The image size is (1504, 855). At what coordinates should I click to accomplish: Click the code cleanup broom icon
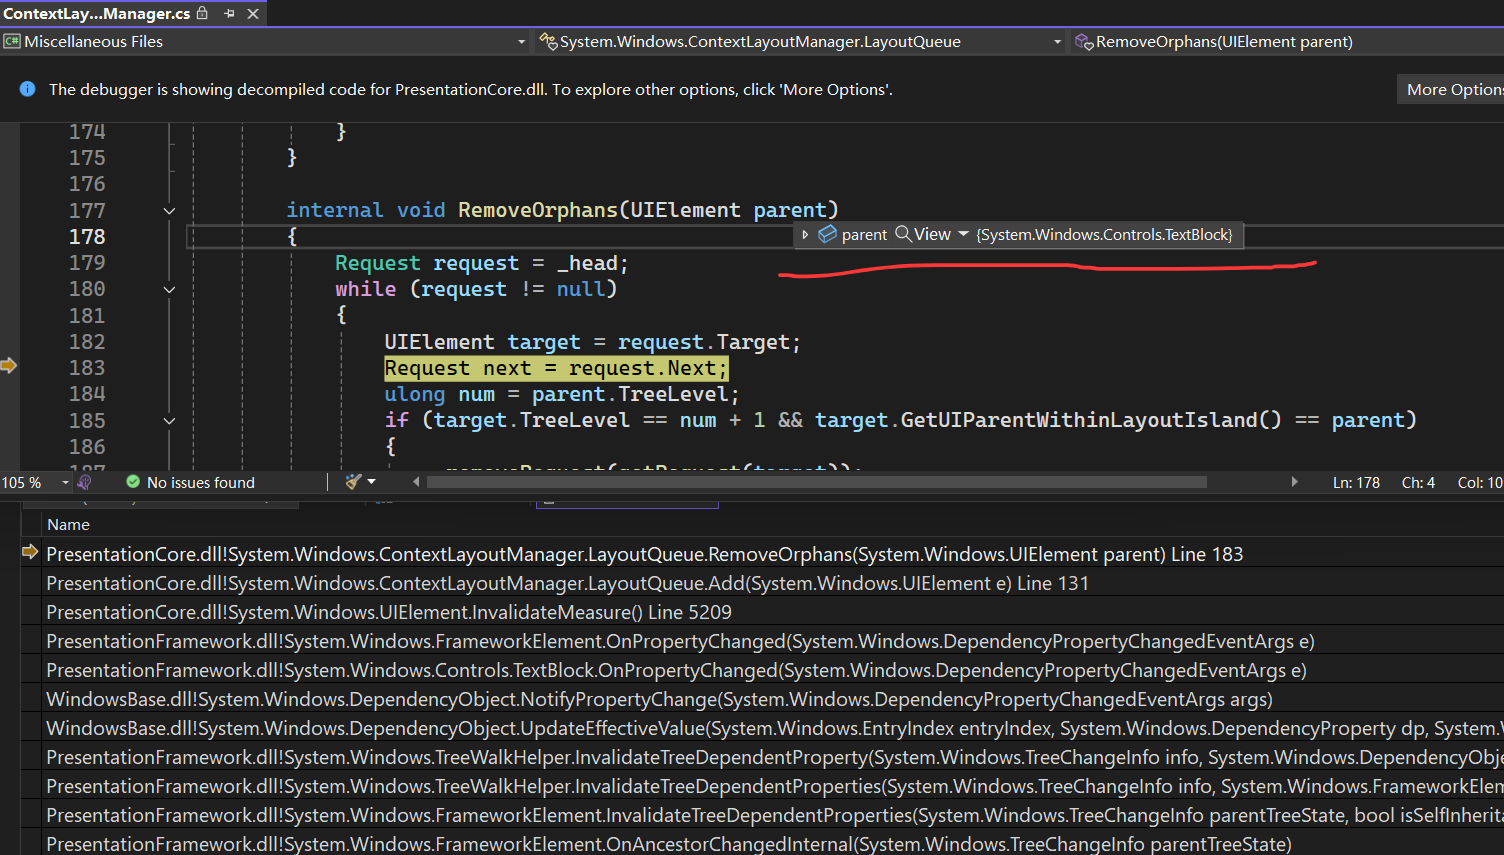tap(353, 482)
